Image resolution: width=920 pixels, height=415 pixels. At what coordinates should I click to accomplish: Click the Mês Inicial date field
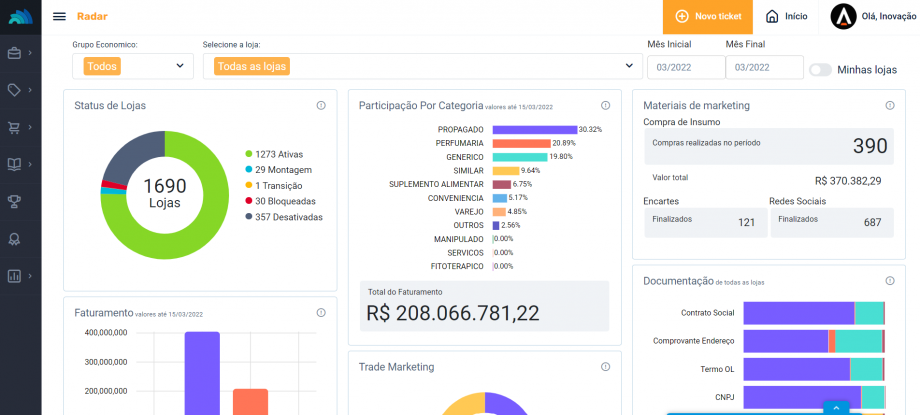point(685,67)
